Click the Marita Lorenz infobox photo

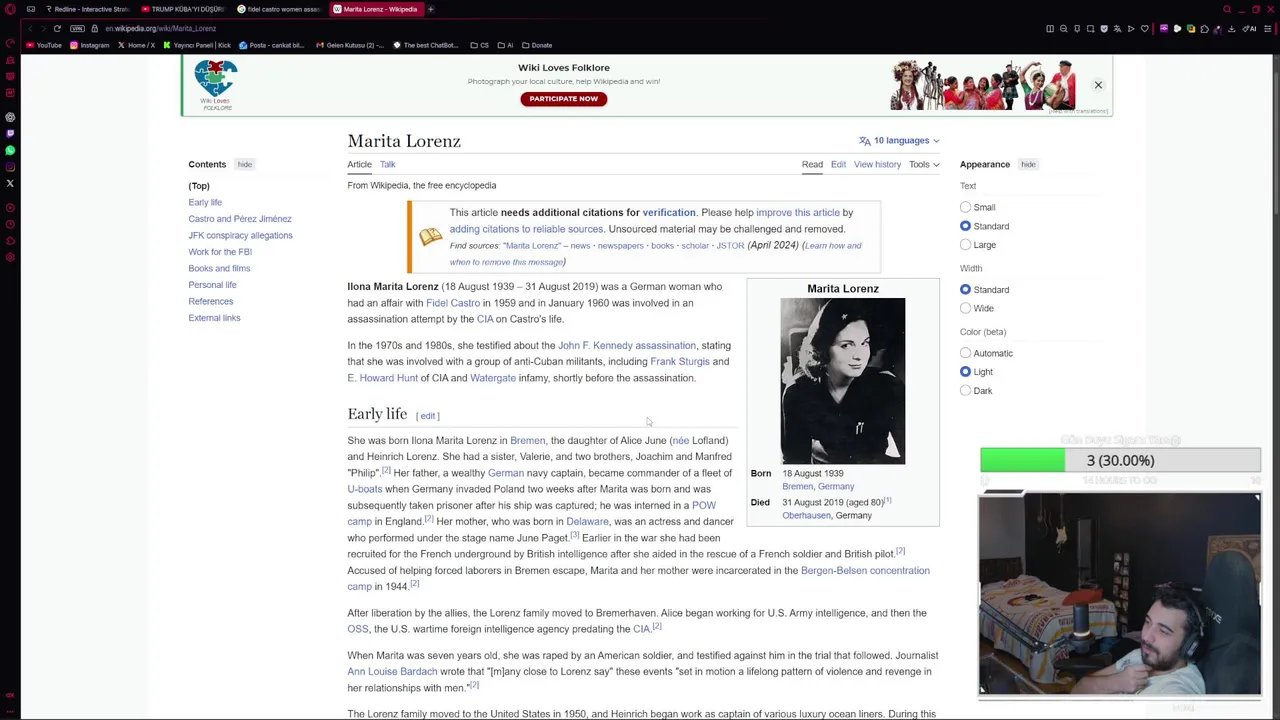coord(842,381)
